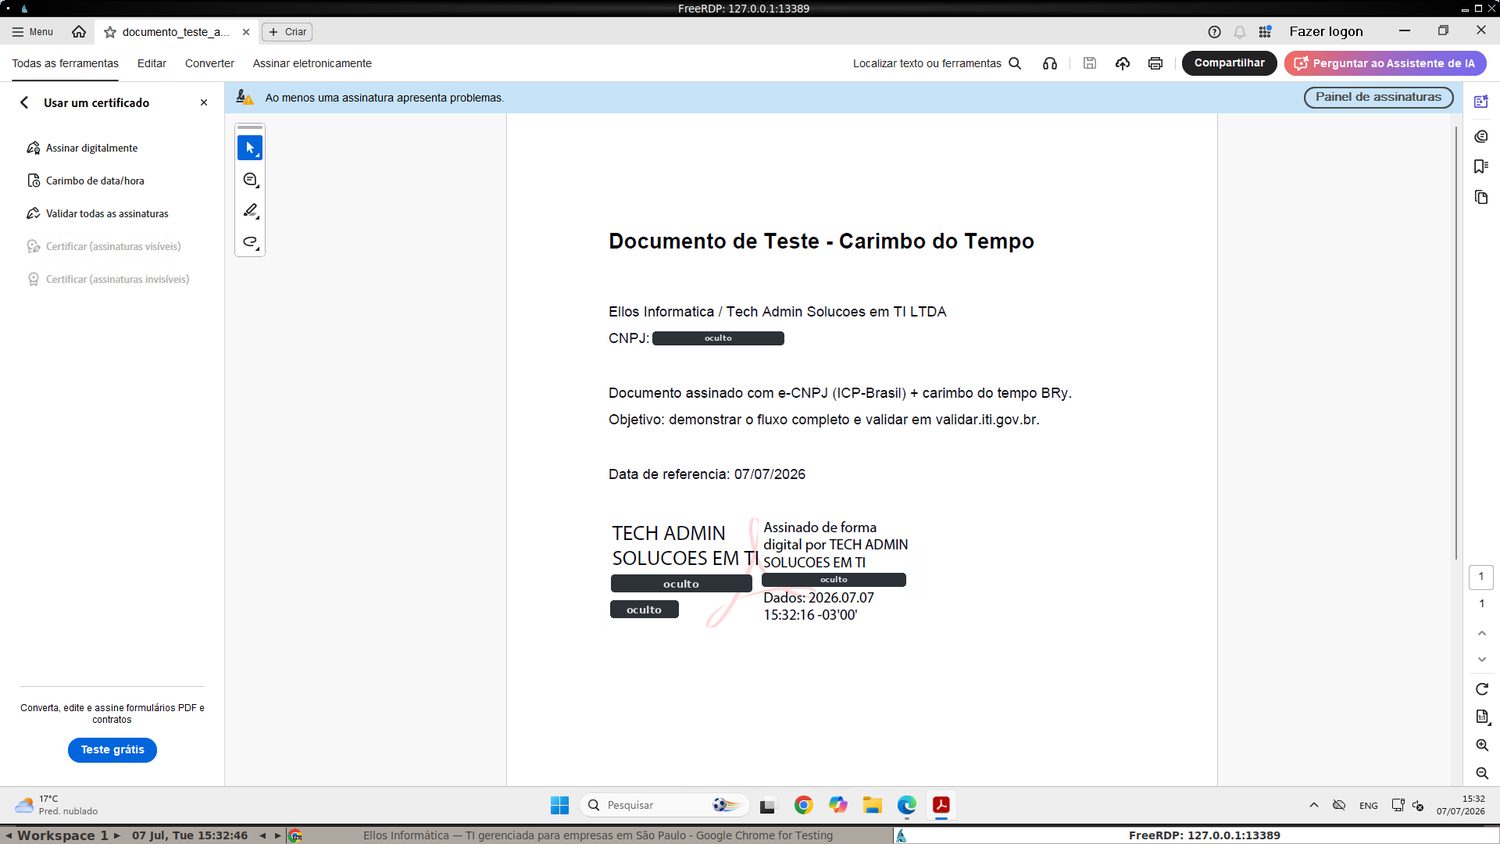The height and width of the screenshot is (844, 1500).
Task: Open Painel de assinaturas
Action: [1378, 97]
